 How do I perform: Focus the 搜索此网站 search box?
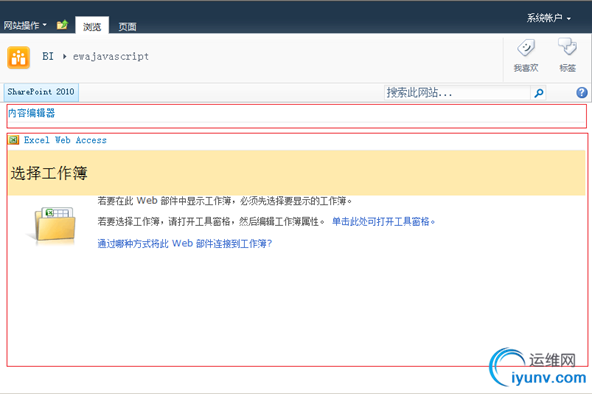(457, 92)
